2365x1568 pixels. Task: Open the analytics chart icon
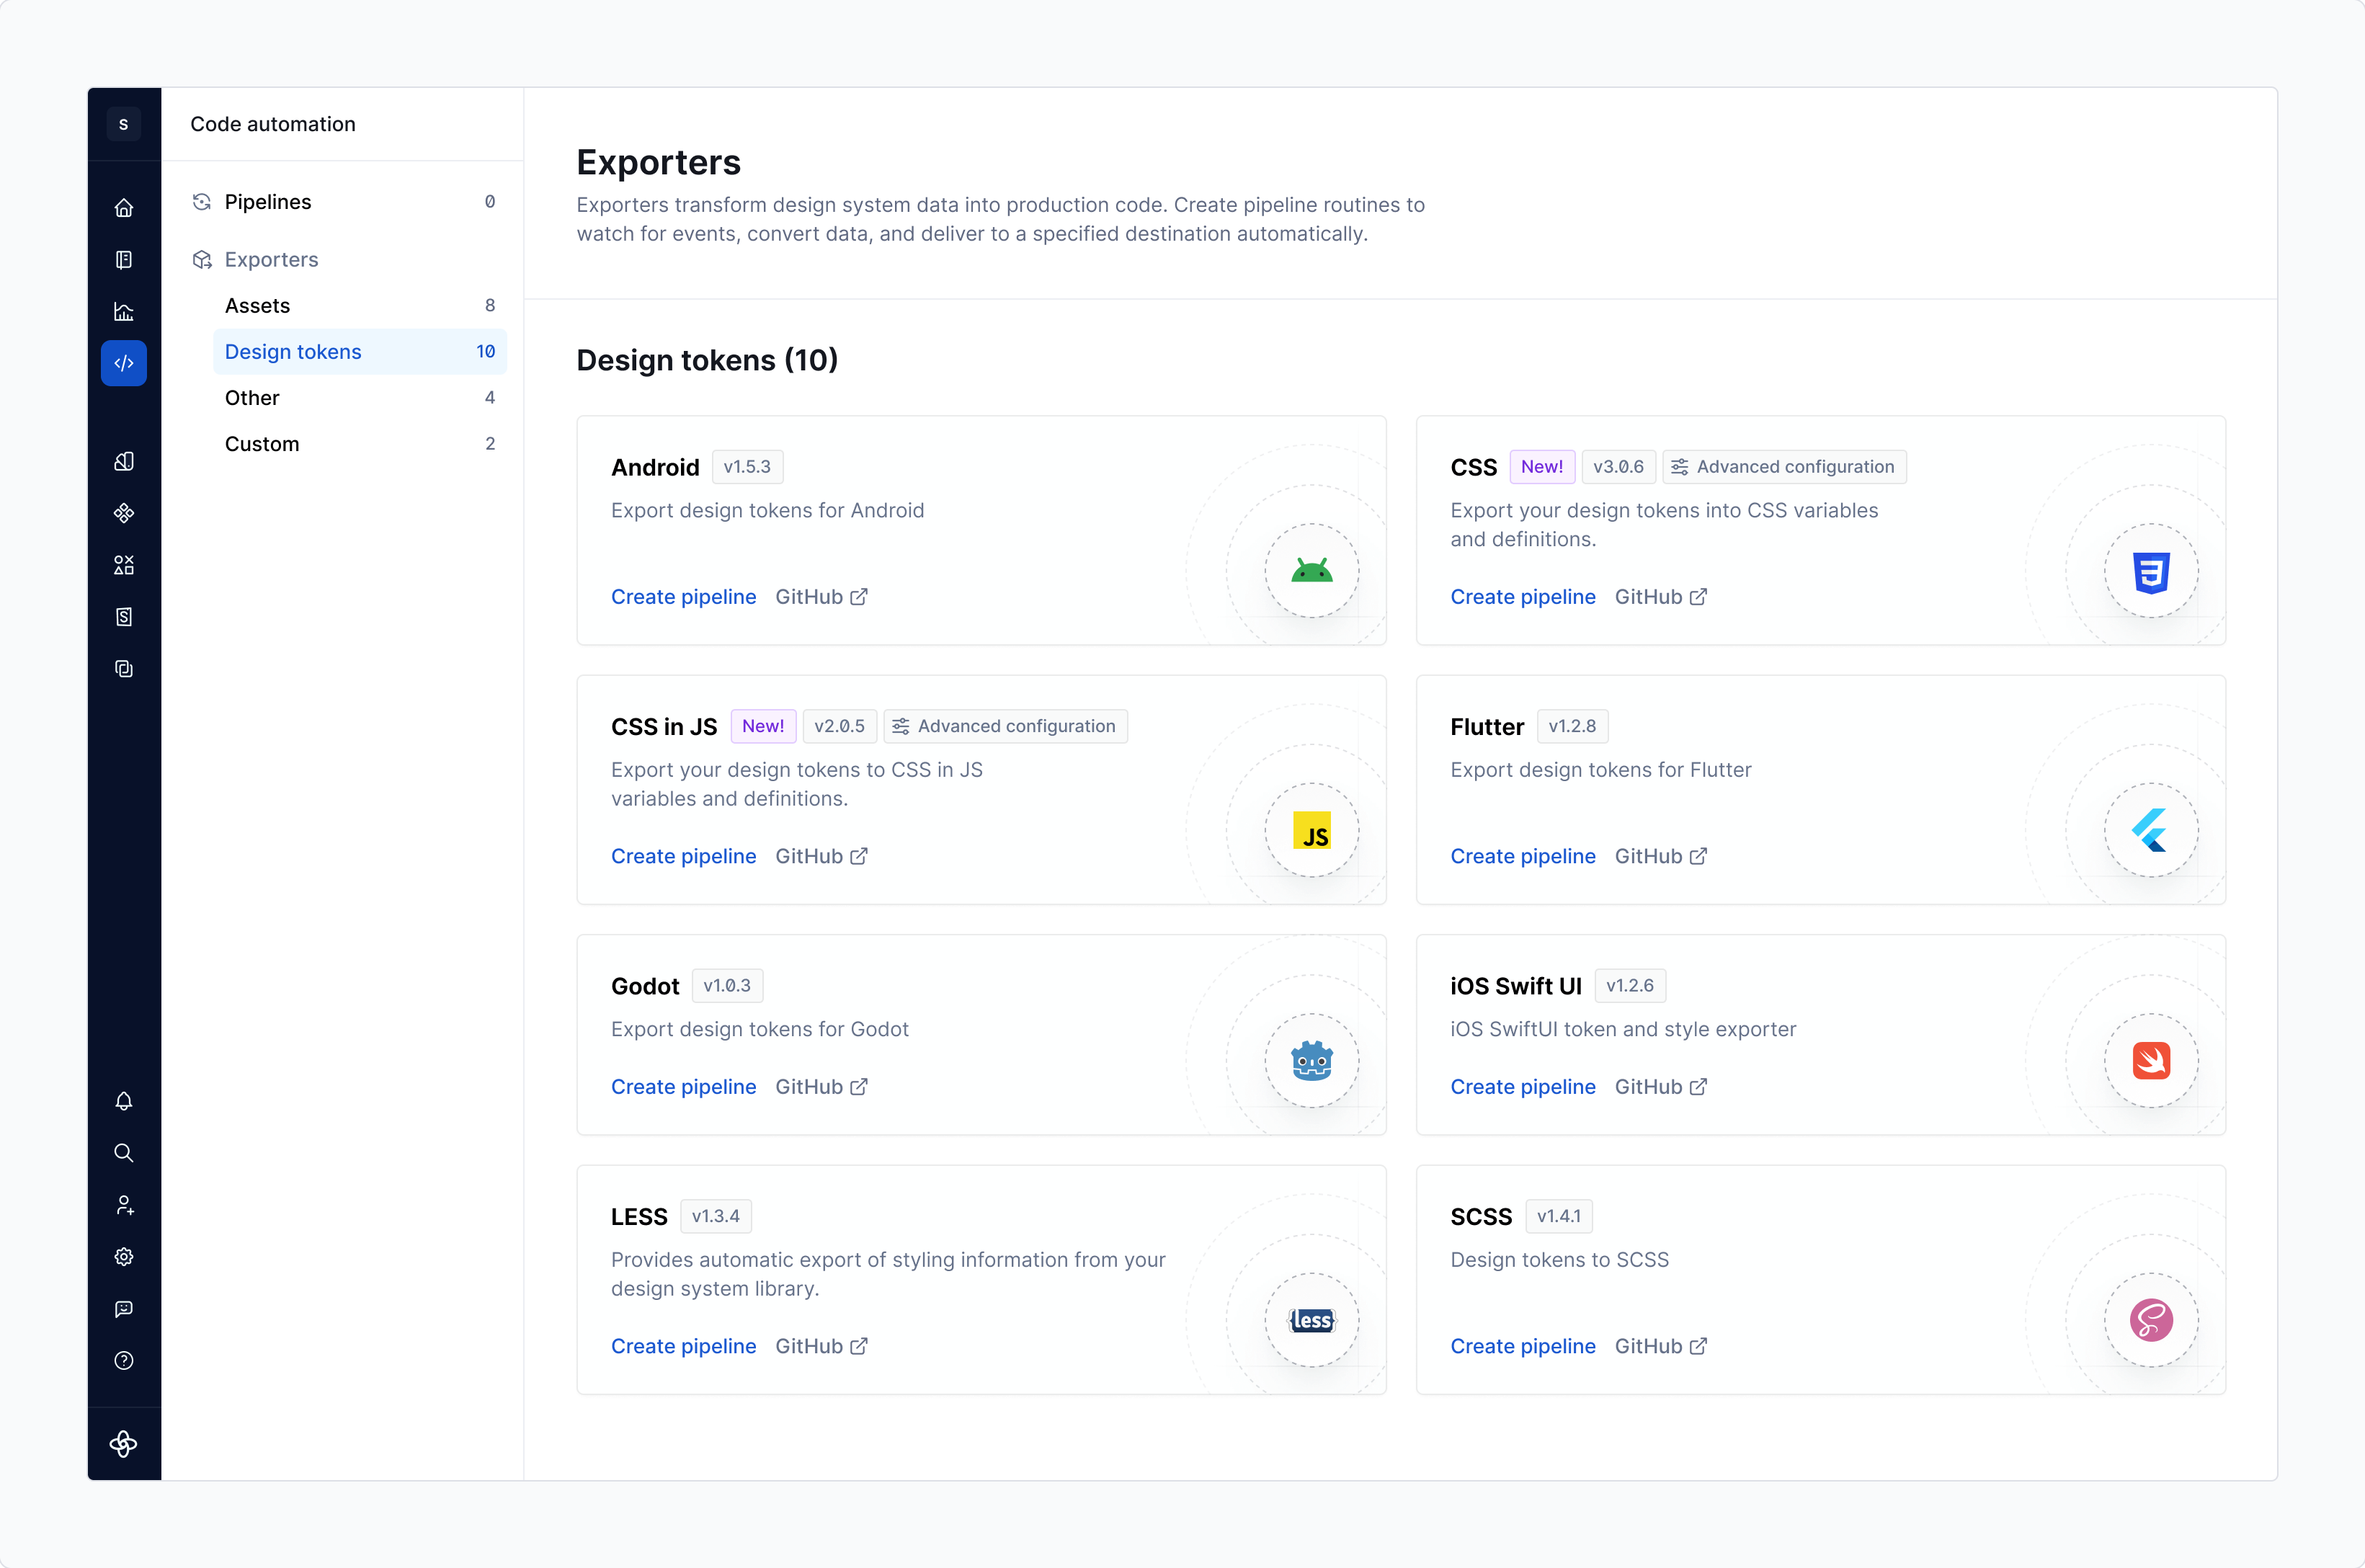tap(124, 312)
